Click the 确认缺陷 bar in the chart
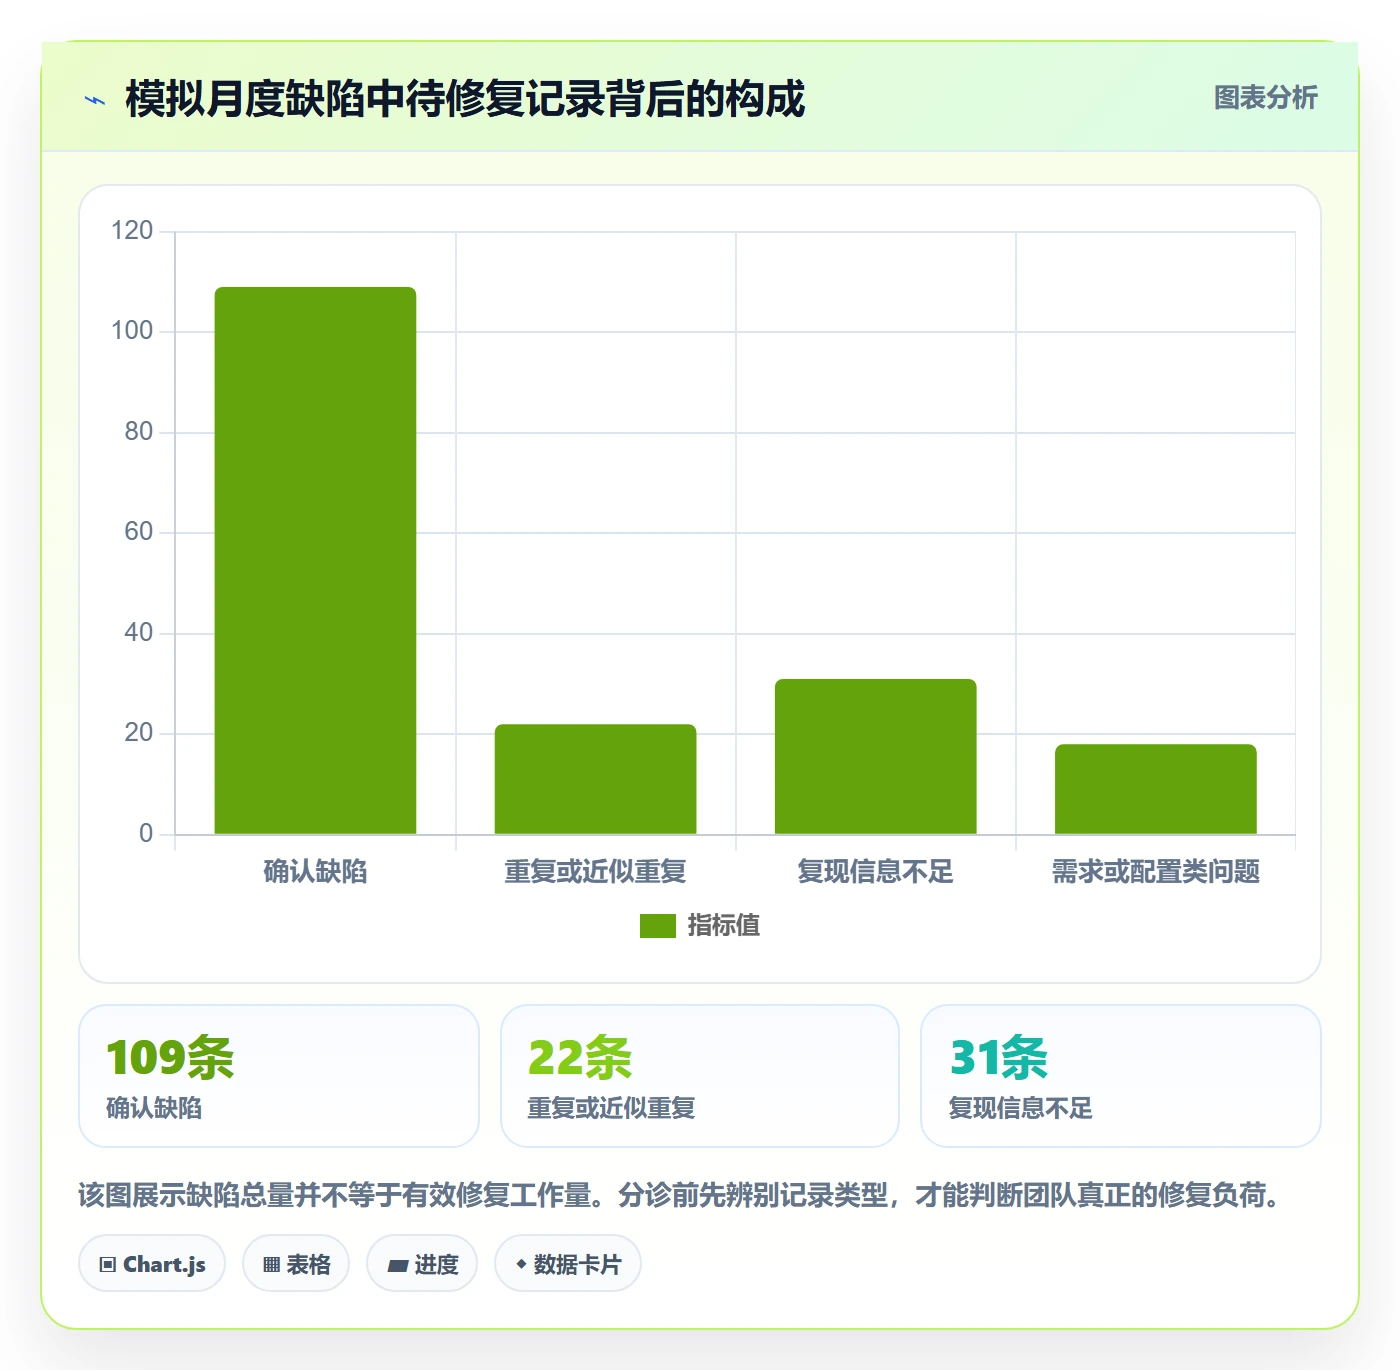The image size is (1400, 1370). point(315,560)
